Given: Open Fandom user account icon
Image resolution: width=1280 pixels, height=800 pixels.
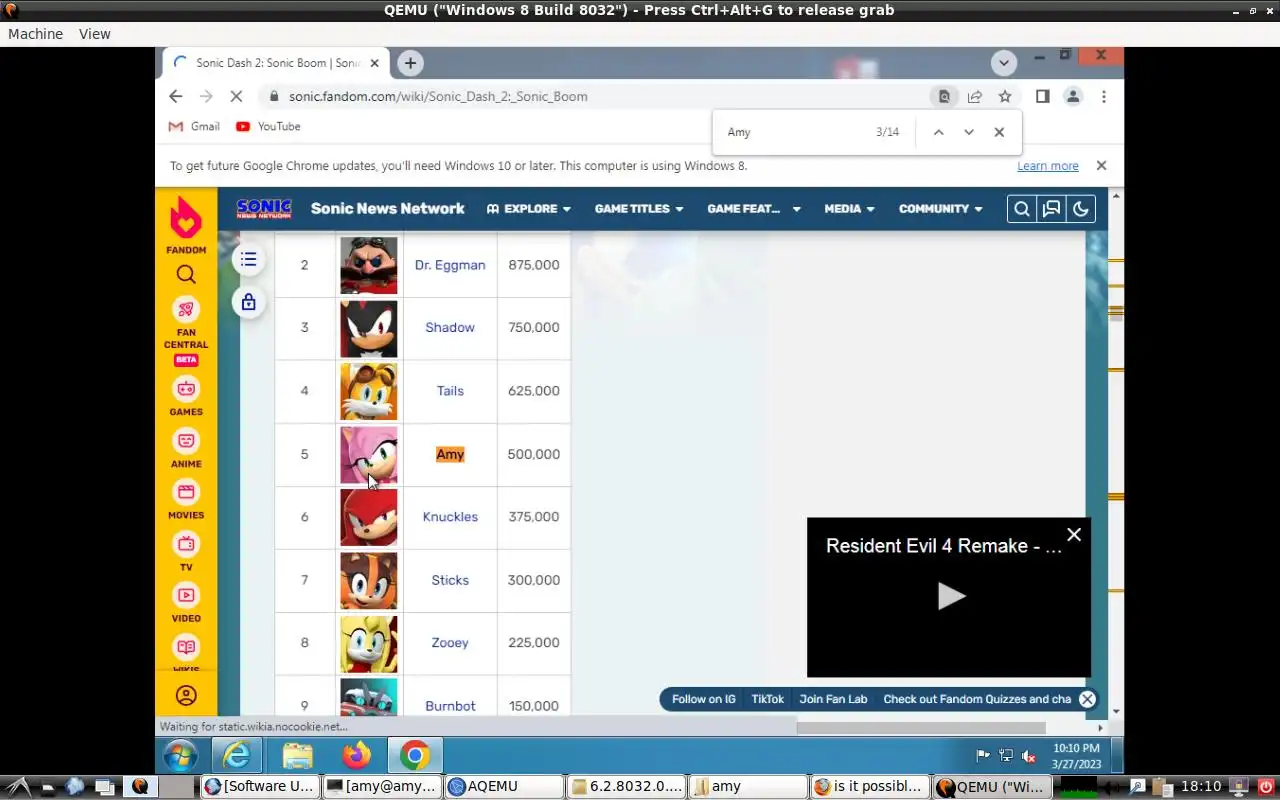Looking at the screenshot, I should [186, 696].
